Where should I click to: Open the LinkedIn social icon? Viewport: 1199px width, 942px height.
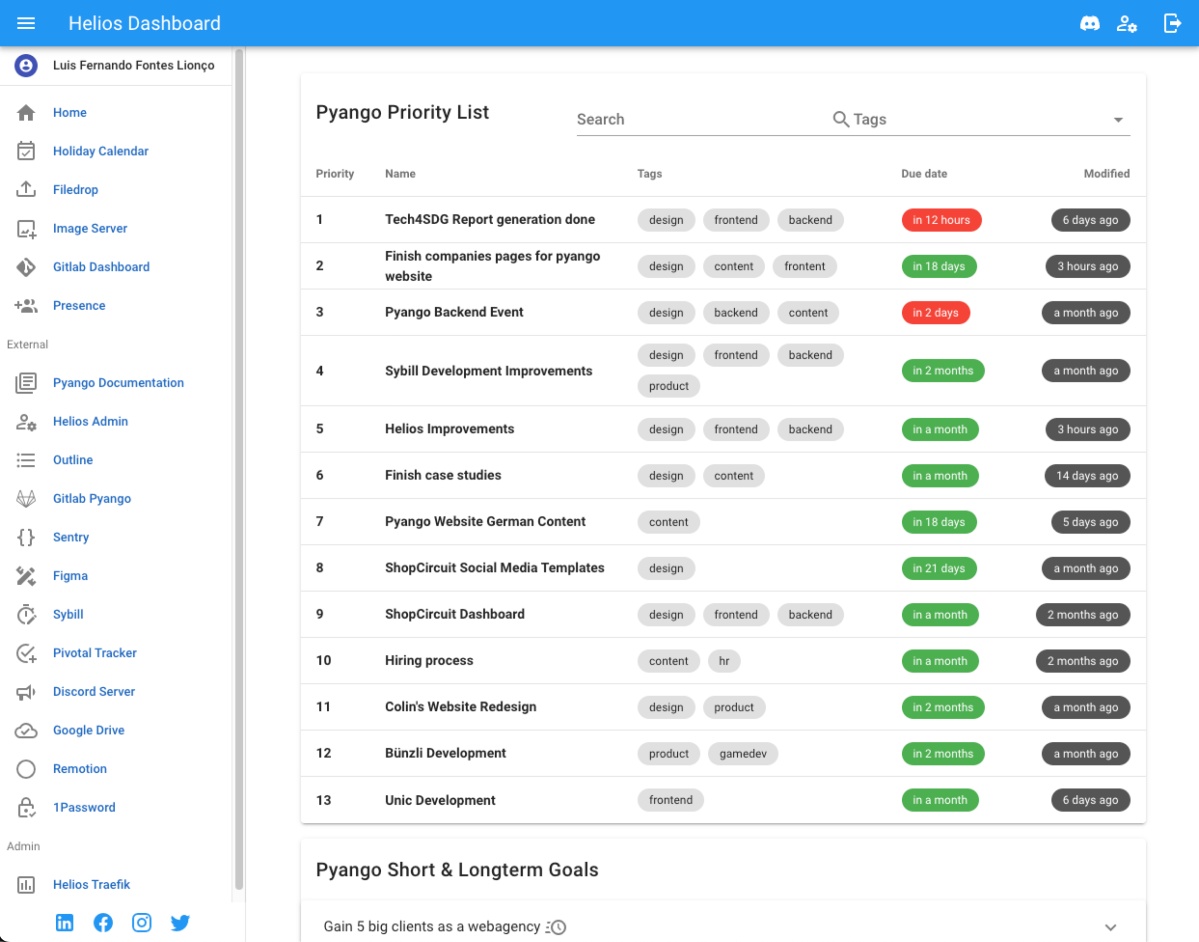point(65,923)
